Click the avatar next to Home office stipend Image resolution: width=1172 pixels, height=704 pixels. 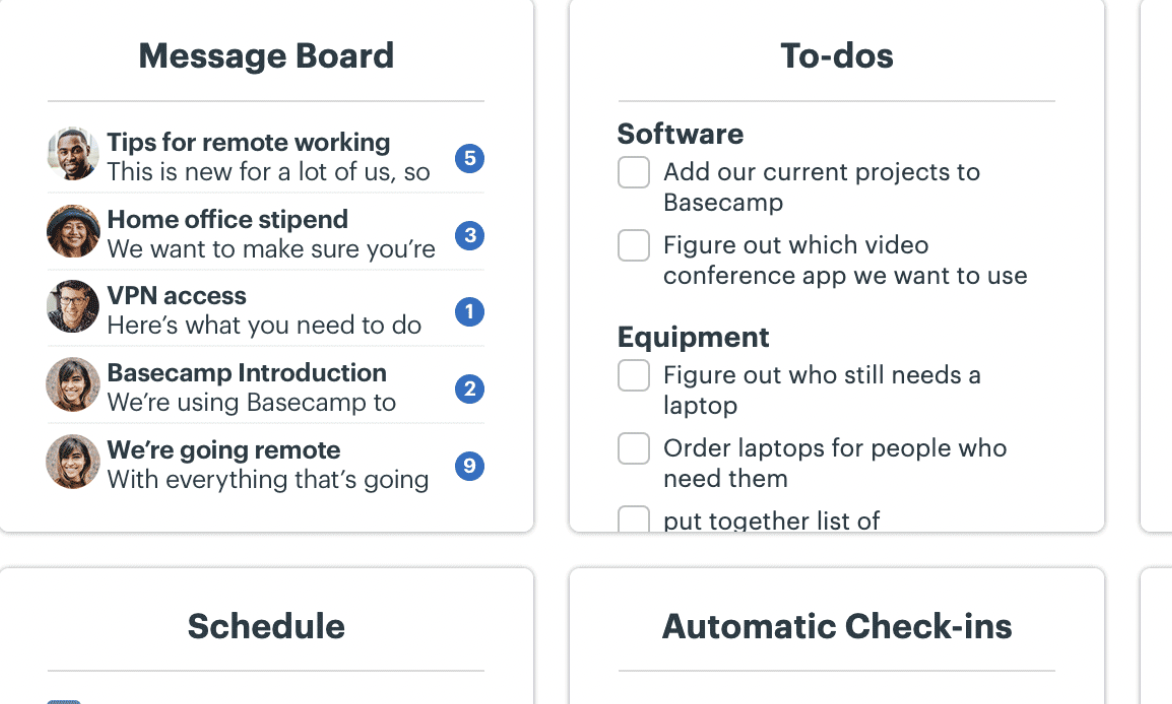73,232
